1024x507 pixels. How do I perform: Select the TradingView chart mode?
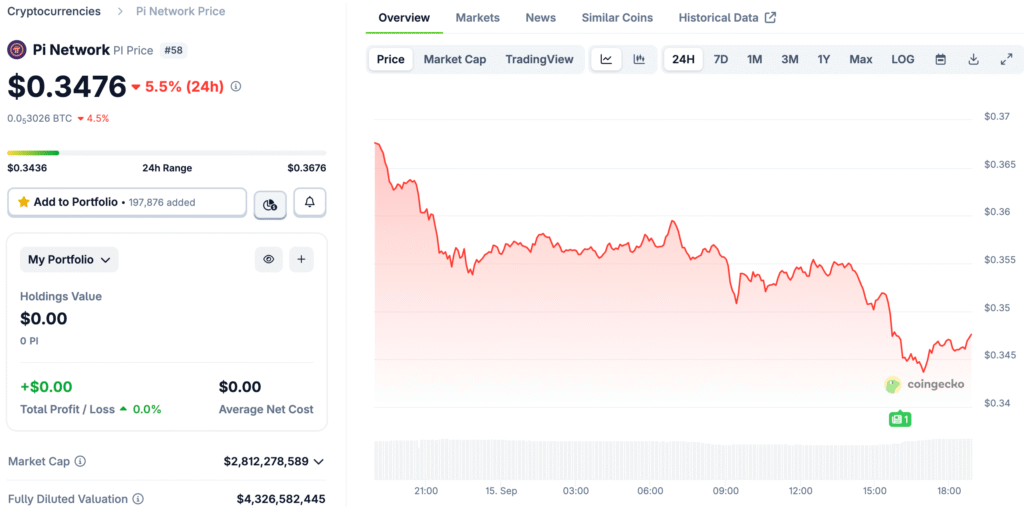click(x=539, y=59)
